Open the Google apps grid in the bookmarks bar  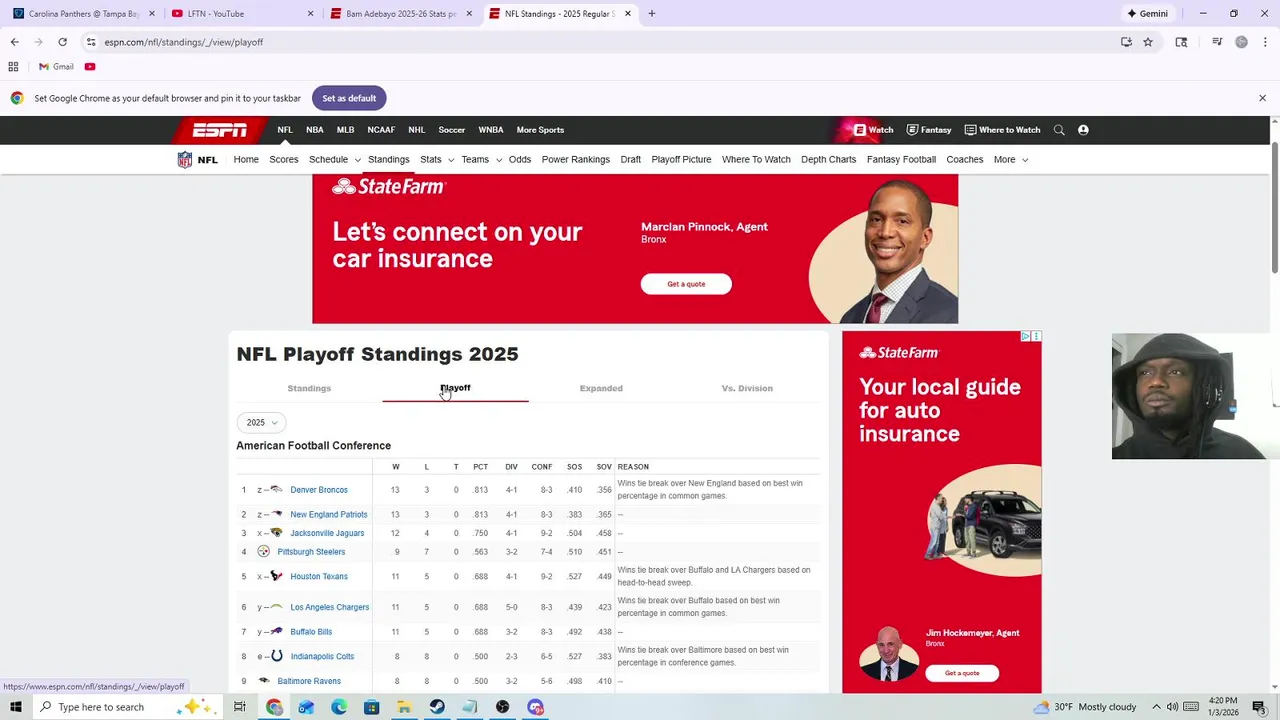pos(13,67)
